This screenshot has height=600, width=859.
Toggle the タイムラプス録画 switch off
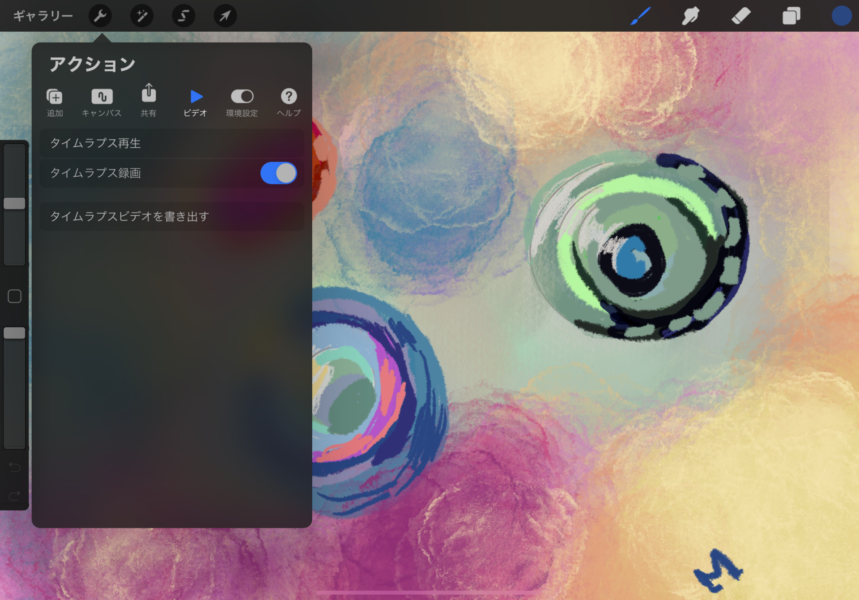click(279, 173)
